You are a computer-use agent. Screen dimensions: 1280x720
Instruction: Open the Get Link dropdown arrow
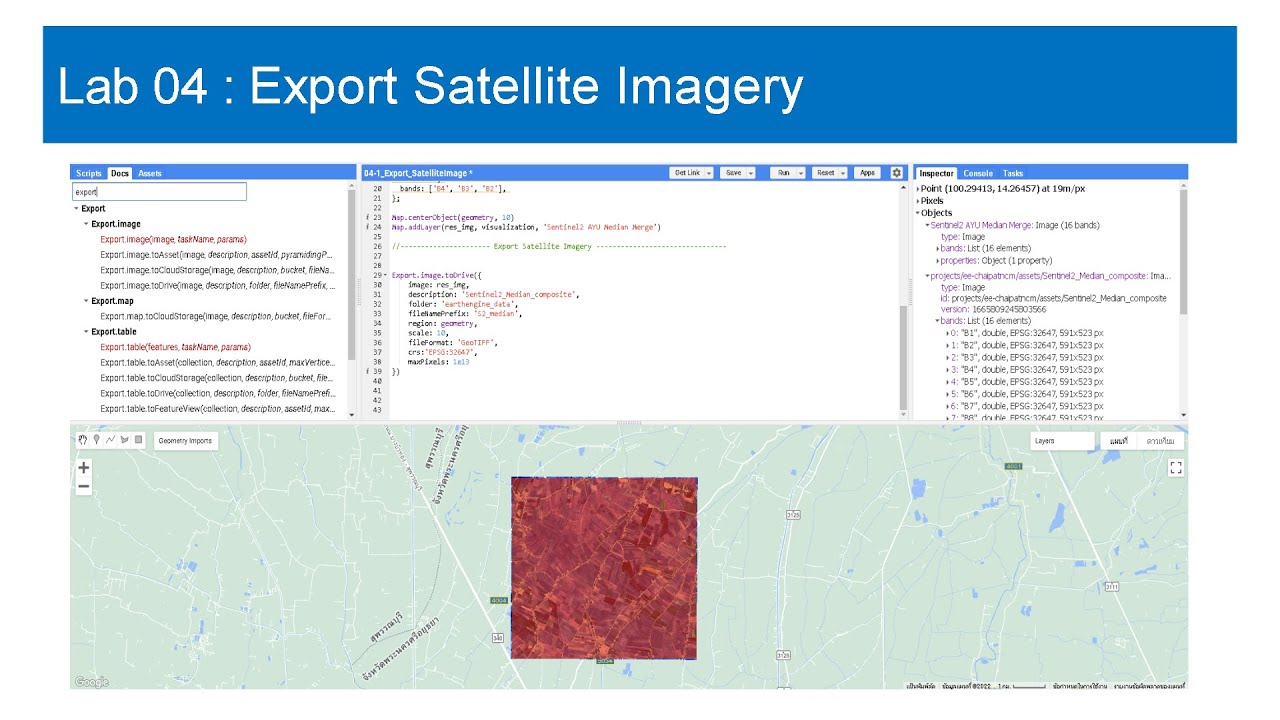pos(709,173)
